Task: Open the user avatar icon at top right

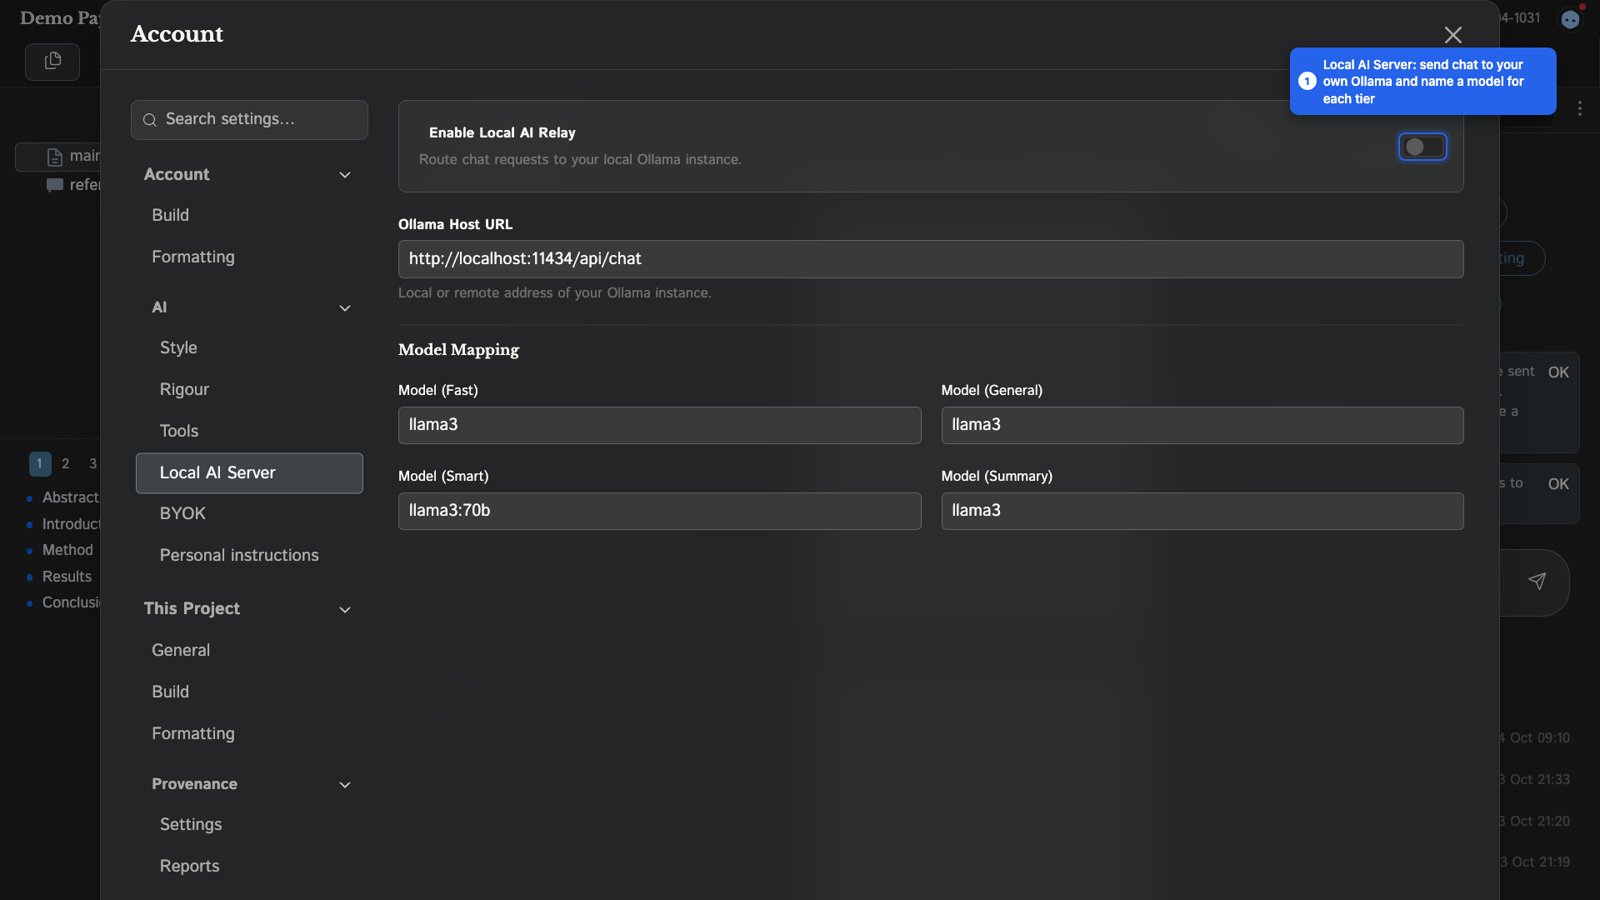Action: point(1570,19)
